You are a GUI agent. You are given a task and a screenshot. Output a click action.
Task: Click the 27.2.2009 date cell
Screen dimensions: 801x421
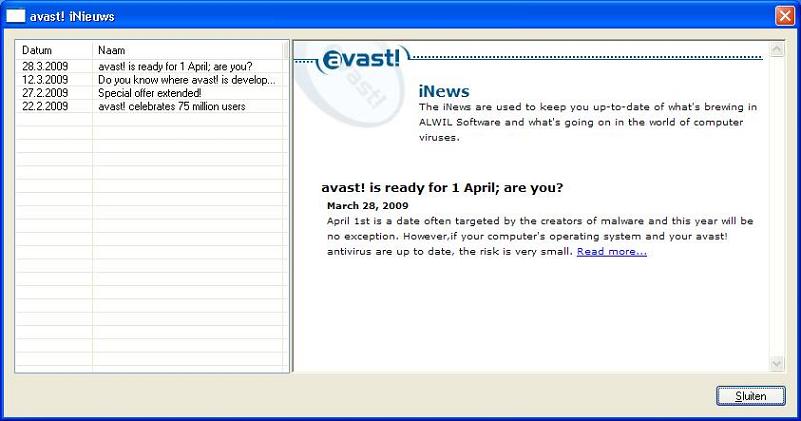point(45,93)
